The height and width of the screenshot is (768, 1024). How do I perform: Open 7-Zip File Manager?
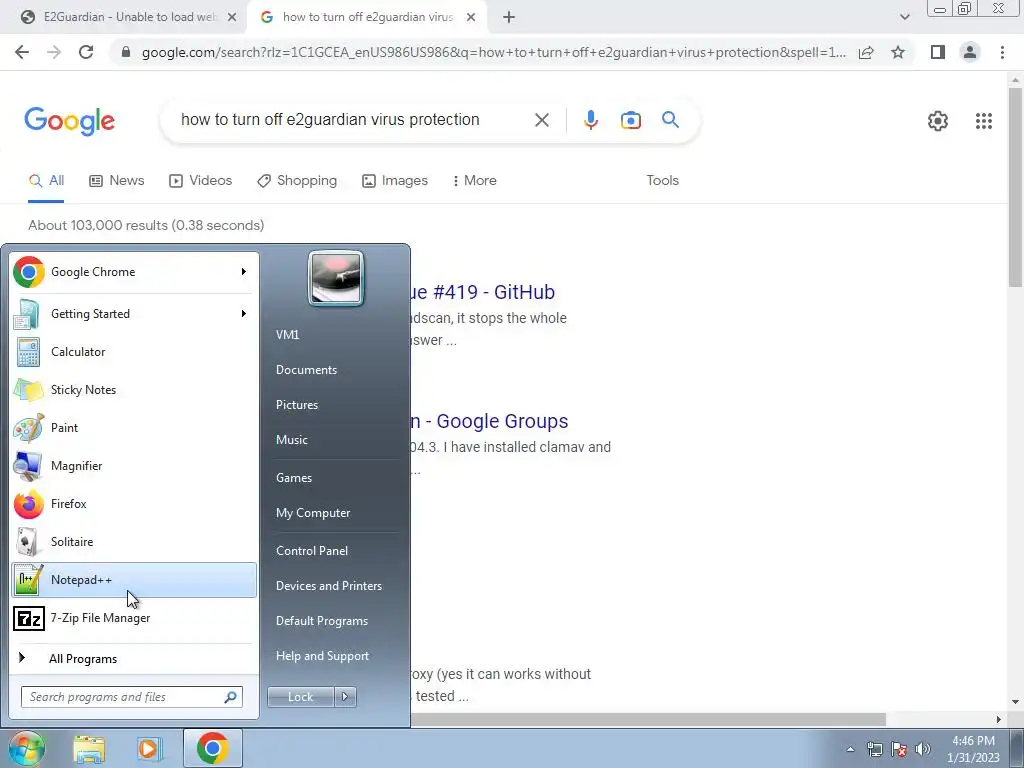pos(134,618)
